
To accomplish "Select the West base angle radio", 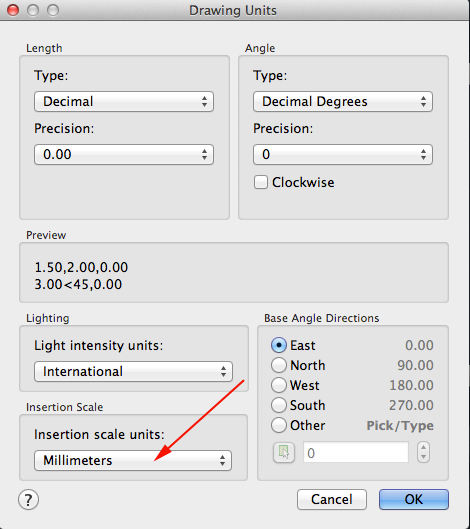I will tap(279, 385).
